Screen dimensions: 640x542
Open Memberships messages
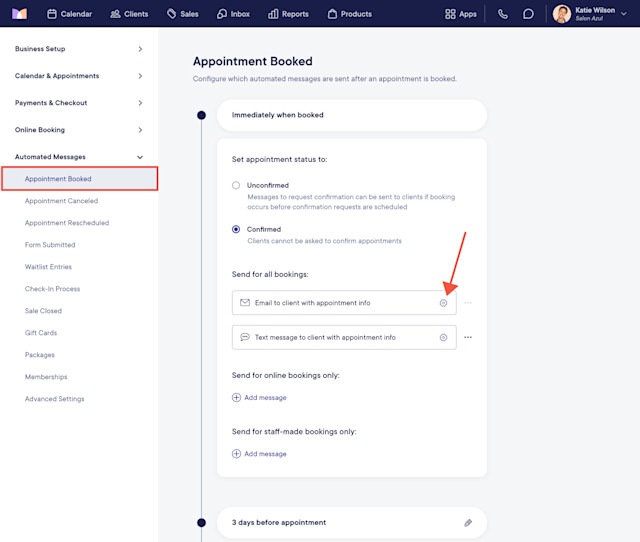(46, 377)
